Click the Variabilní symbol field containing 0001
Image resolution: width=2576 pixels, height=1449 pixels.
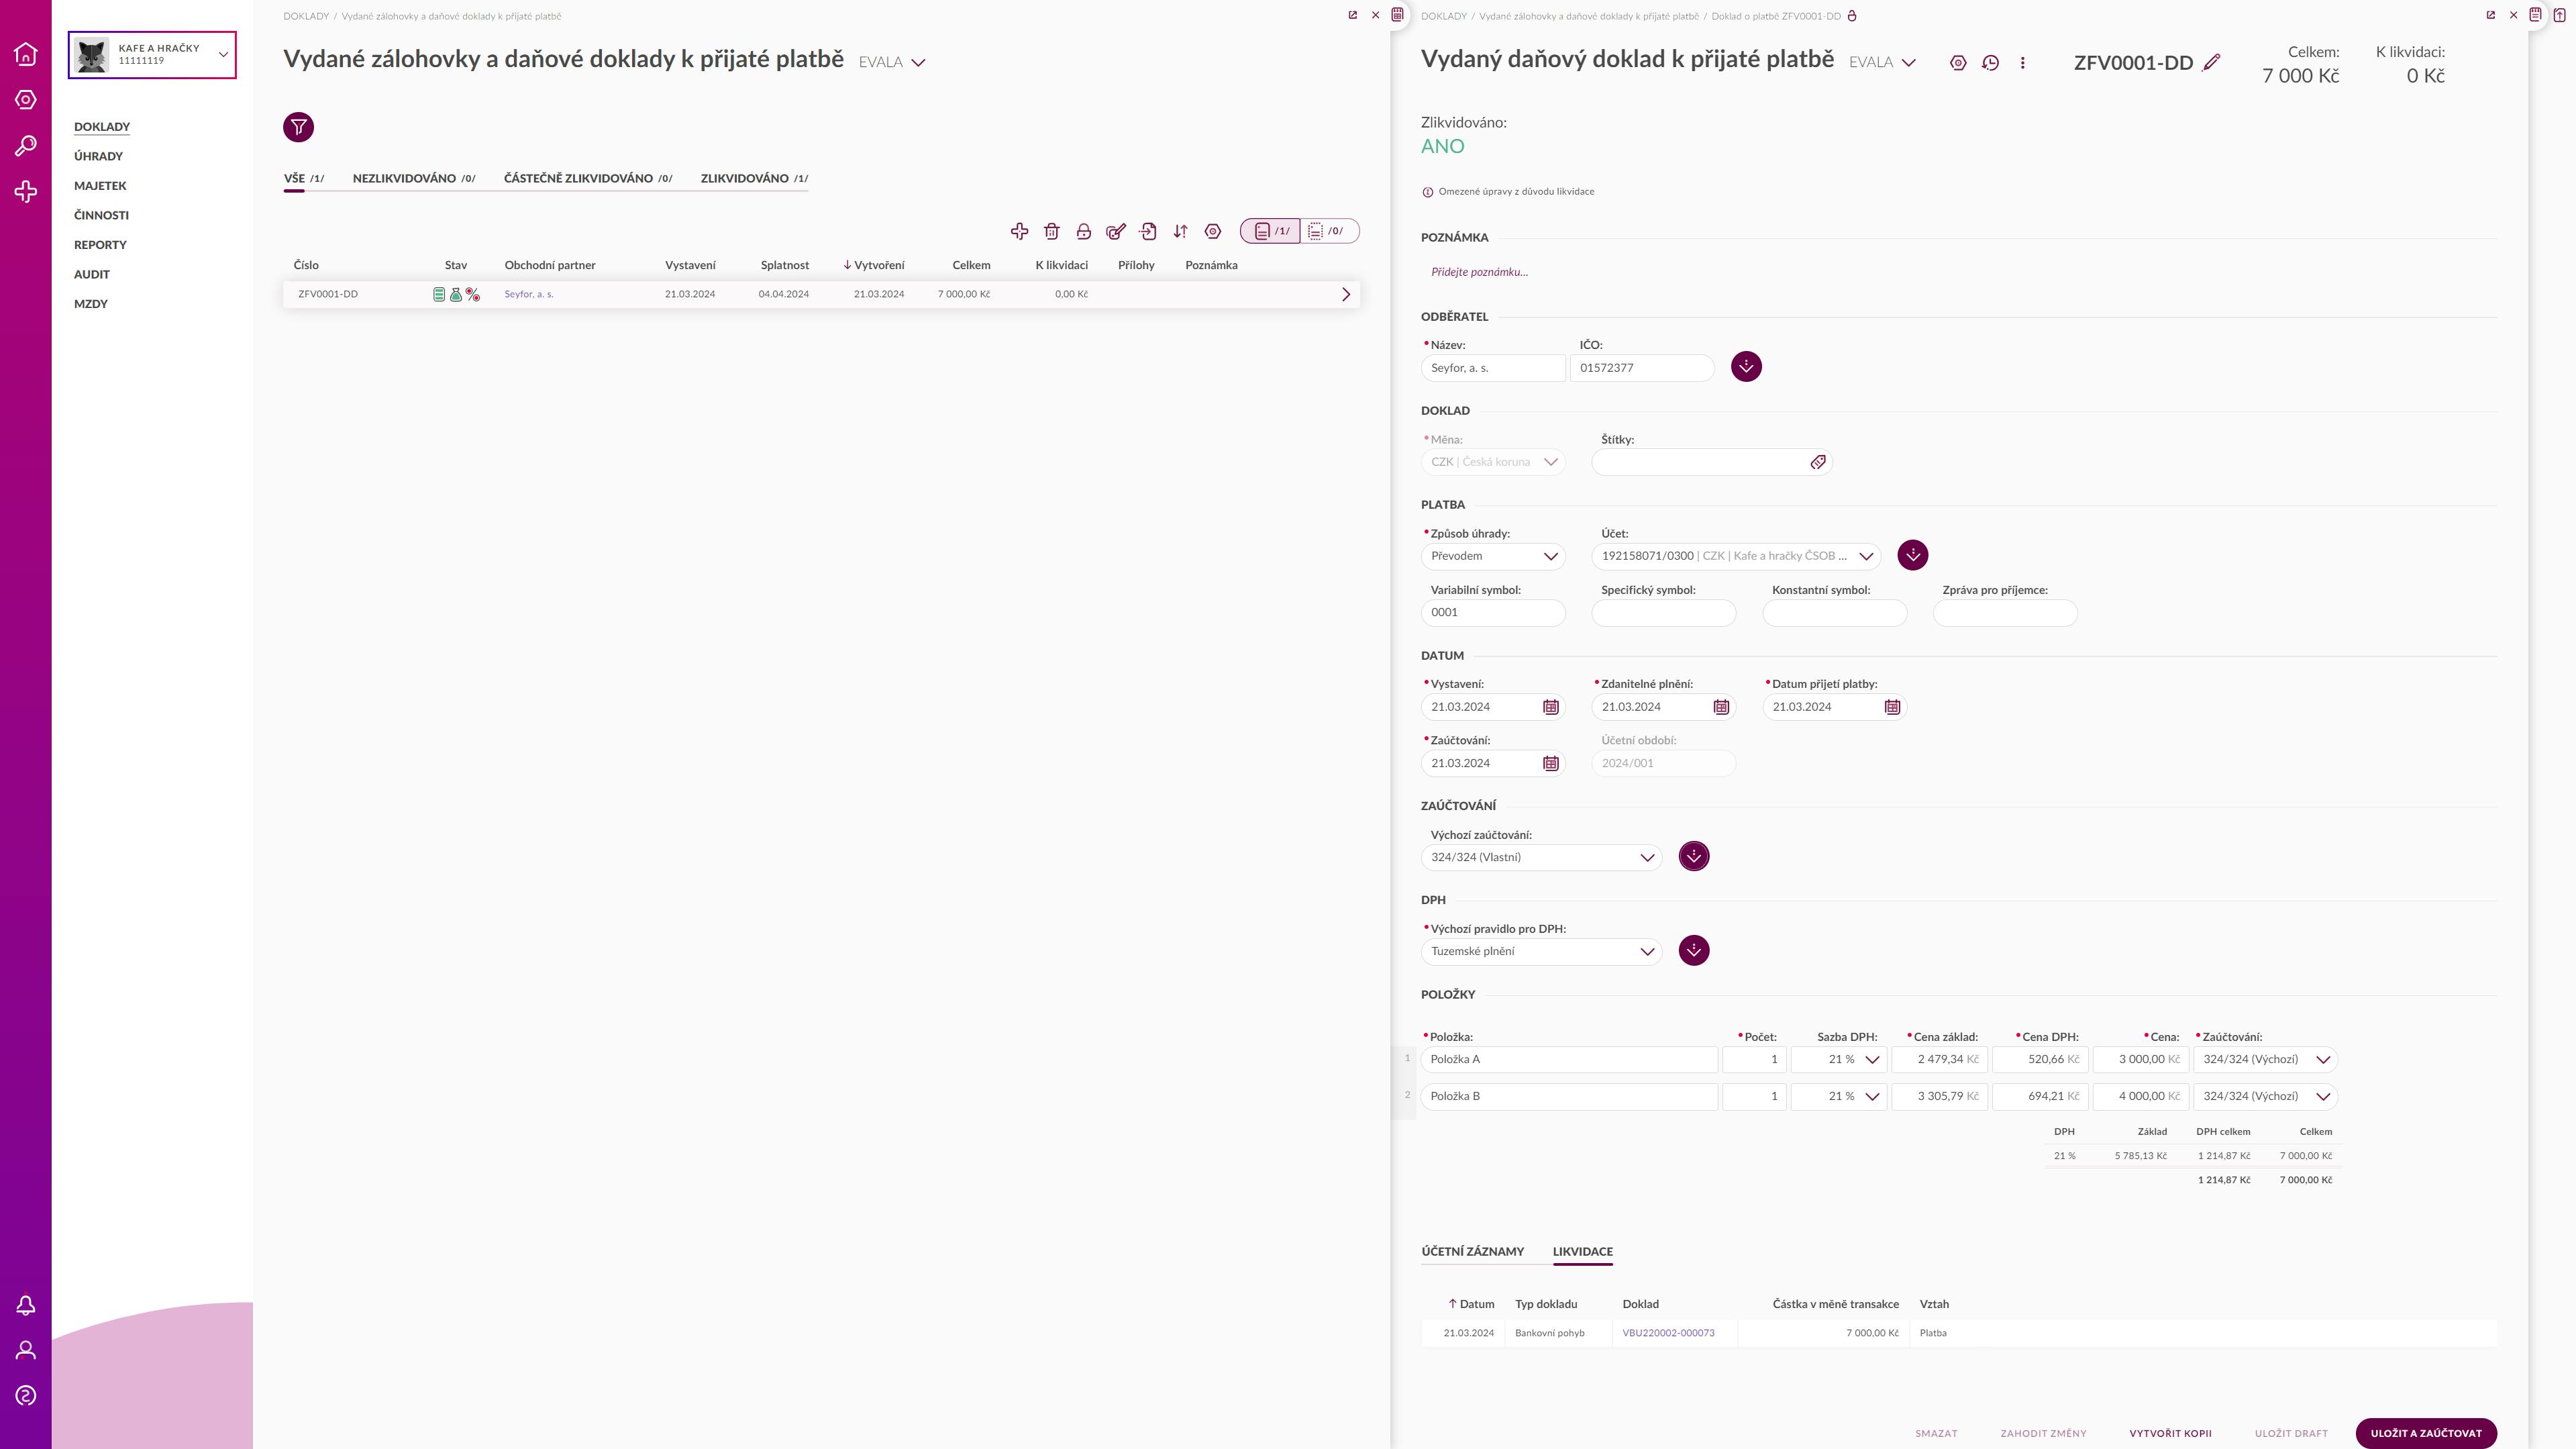click(1492, 612)
